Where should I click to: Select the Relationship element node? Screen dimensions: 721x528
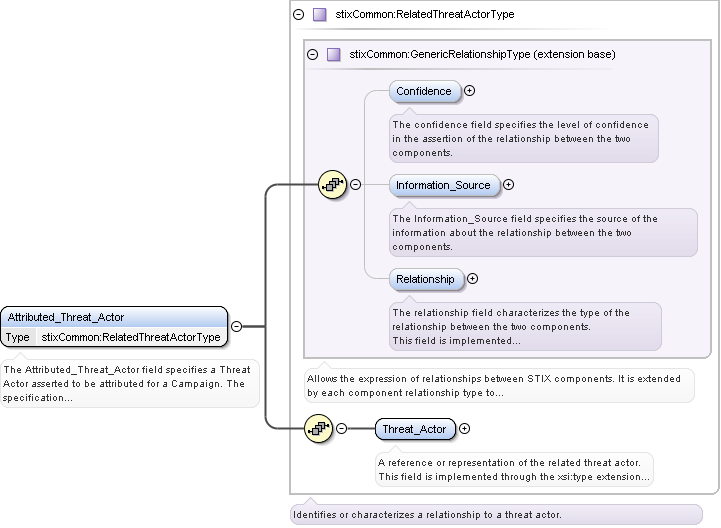click(x=425, y=279)
